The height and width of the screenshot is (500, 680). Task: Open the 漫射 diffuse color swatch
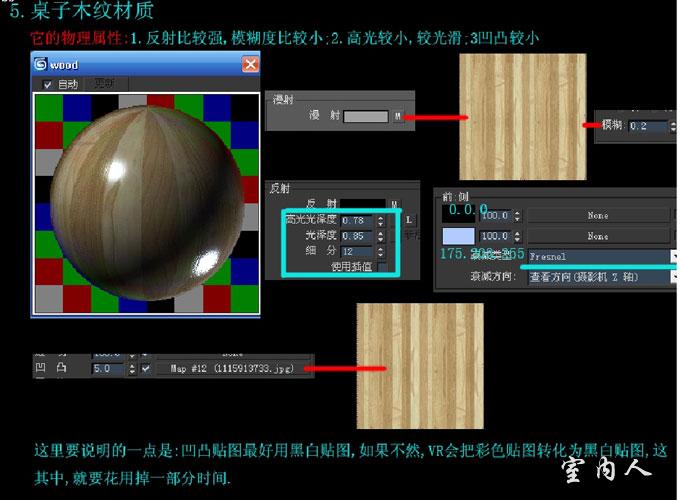366,116
